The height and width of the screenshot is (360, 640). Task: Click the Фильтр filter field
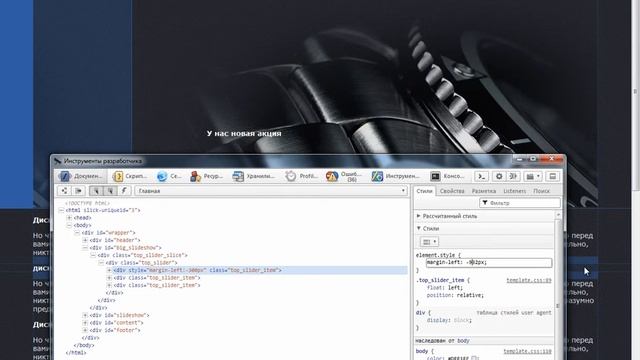click(520, 203)
